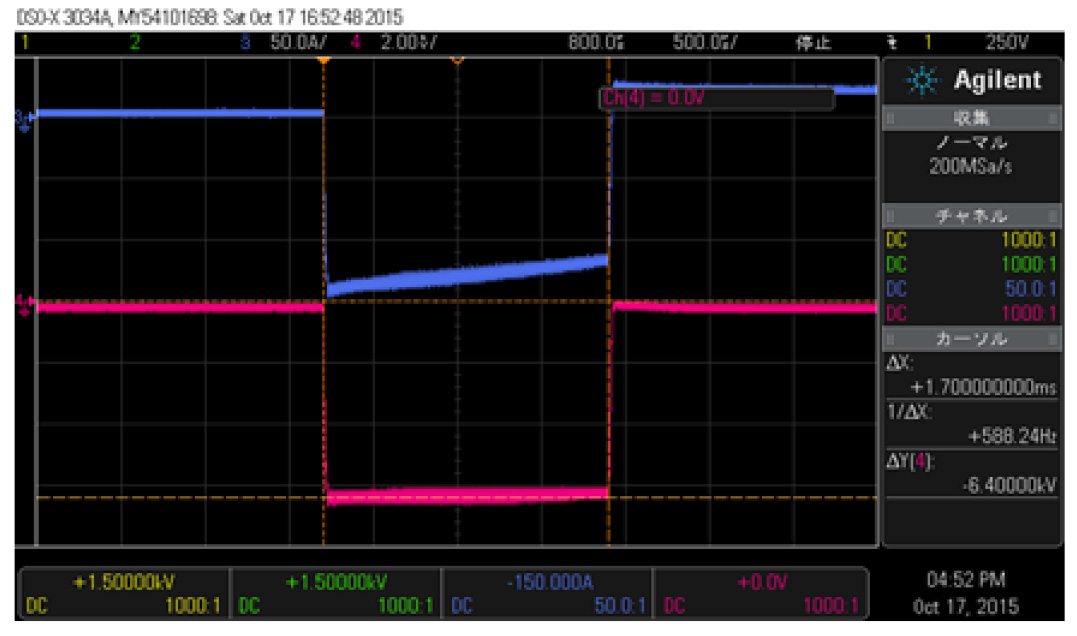Screen dimensions: 1077x636
Task: Expand the チャネル channel panel header
Action: coord(971,216)
